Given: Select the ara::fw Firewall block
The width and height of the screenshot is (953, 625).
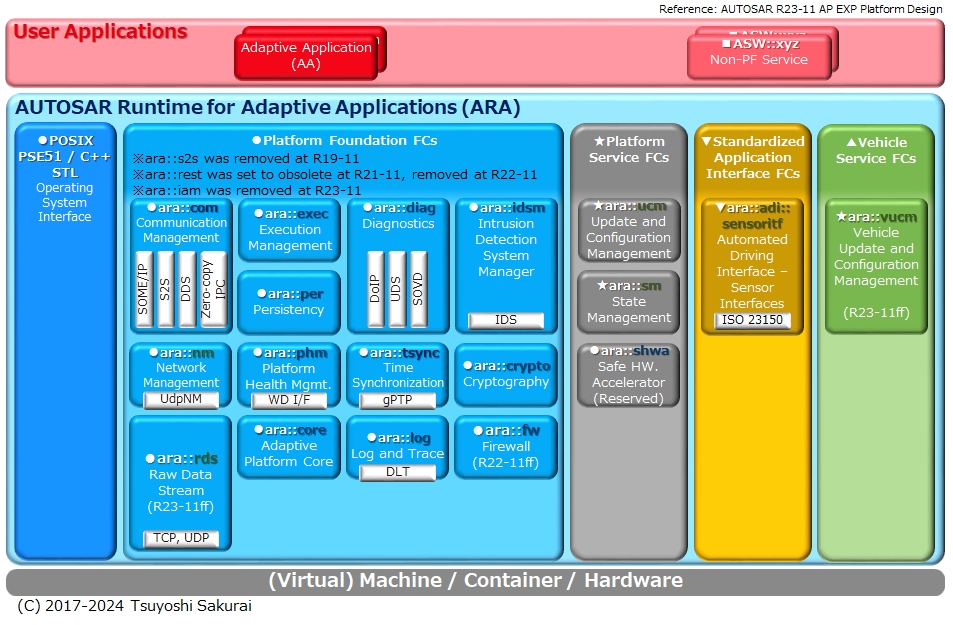Looking at the screenshot, I should (506, 446).
